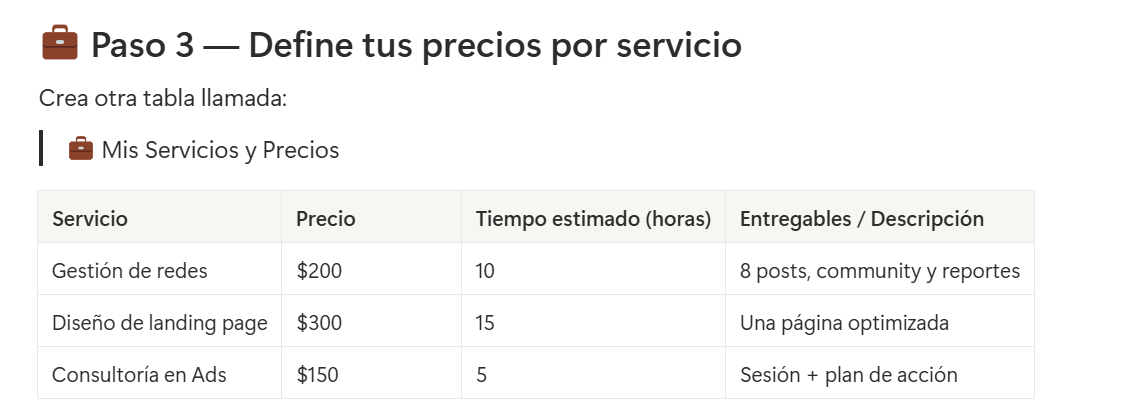The height and width of the screenshot is (418, 1129).
Task: Click the briefcase icon beside Paso 3 heading
Action: pos(59,45)
